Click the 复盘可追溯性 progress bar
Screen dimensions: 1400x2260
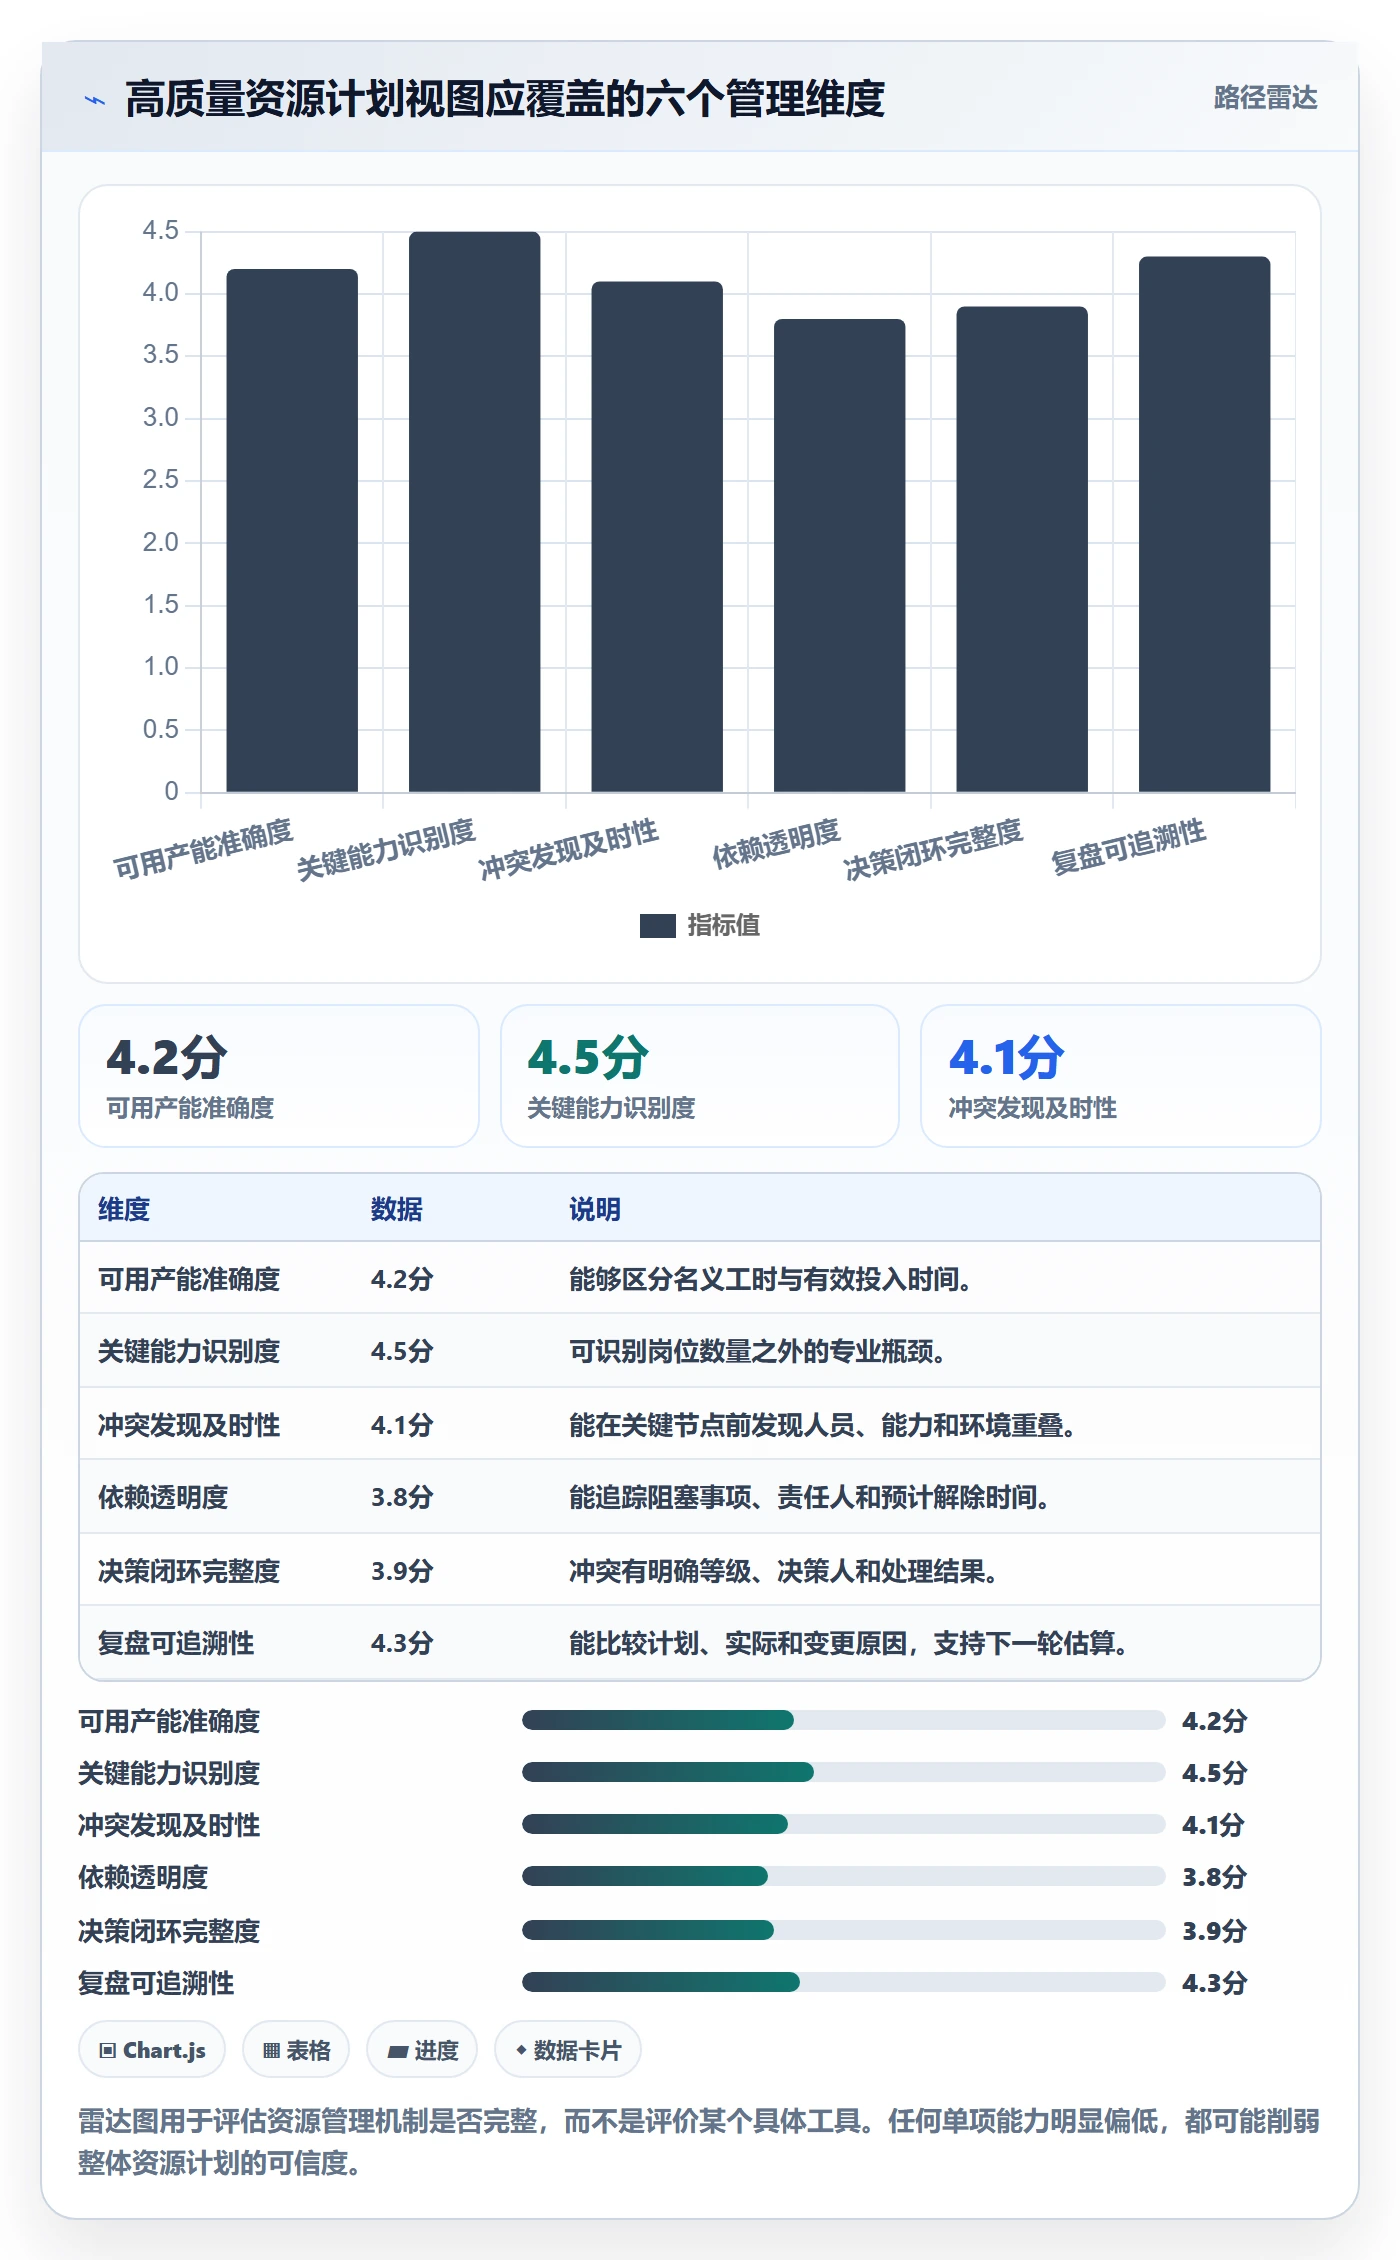tap(843, 1982)
